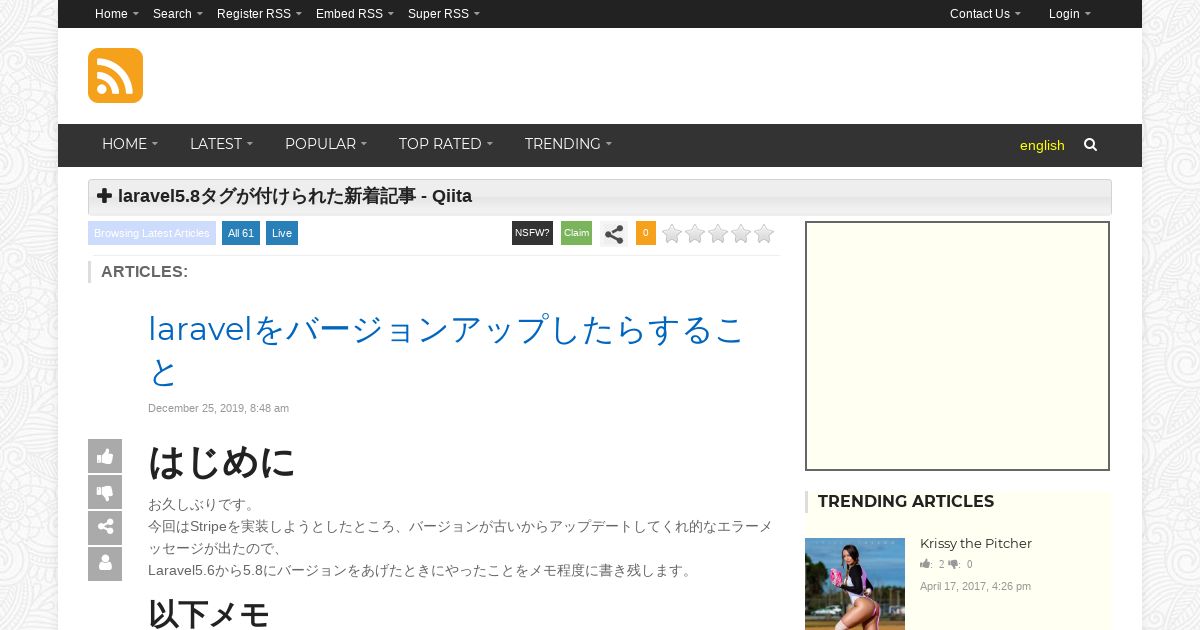Expand the Embed RSS menu
The image size is (1200, 630).
point(355,14)
